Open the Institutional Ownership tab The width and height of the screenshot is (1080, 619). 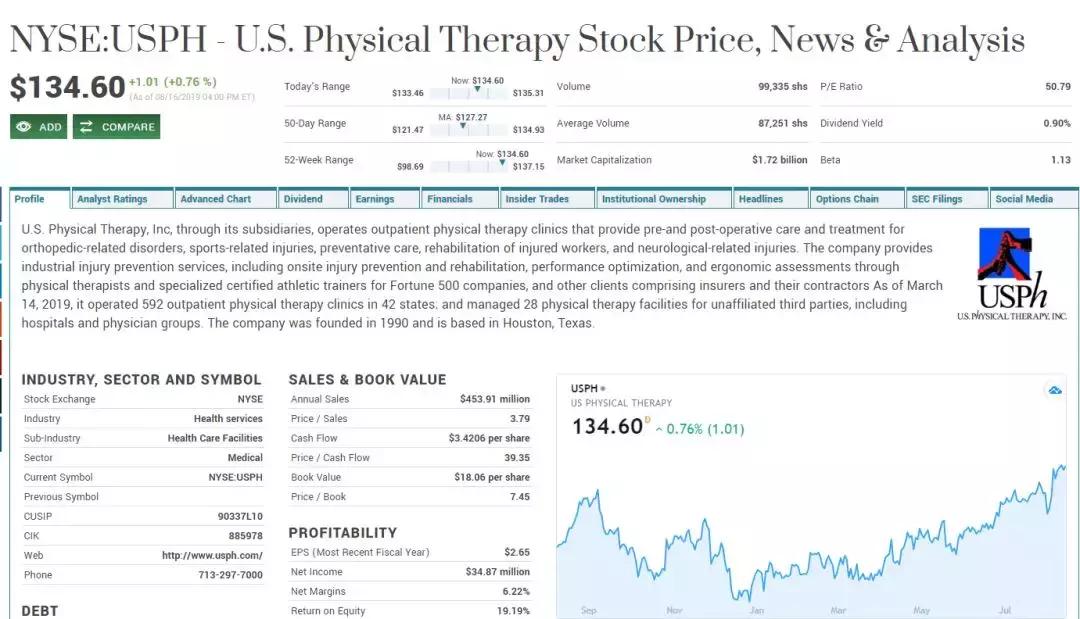[653, 199]
